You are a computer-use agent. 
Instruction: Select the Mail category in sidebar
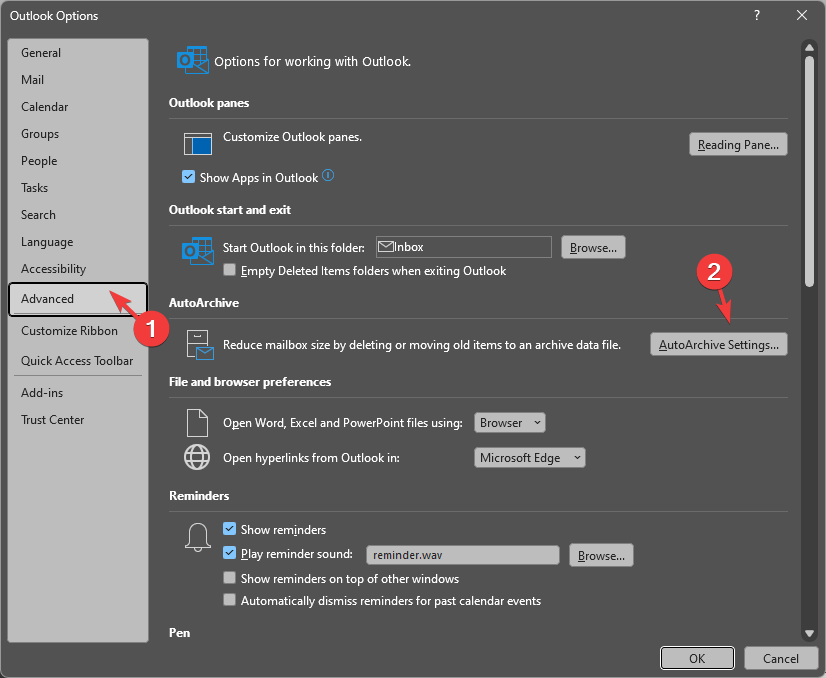click(33, 80)
